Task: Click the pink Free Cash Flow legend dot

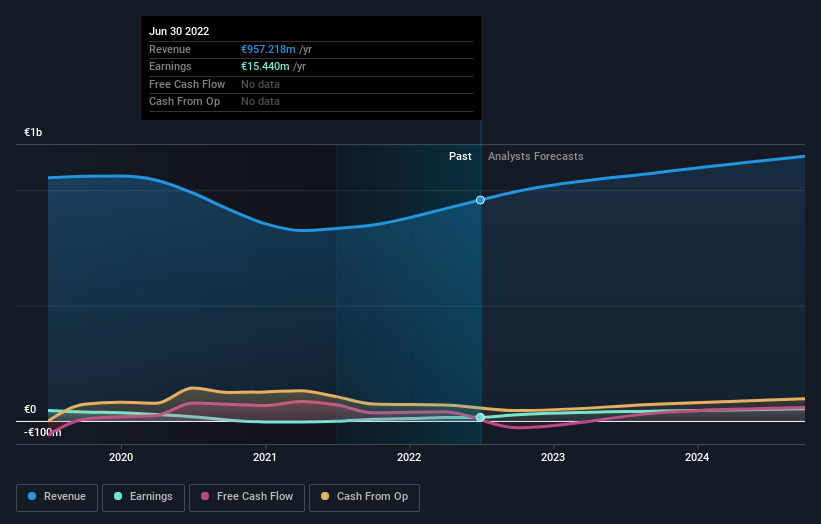Action: (x=205, y=496)
